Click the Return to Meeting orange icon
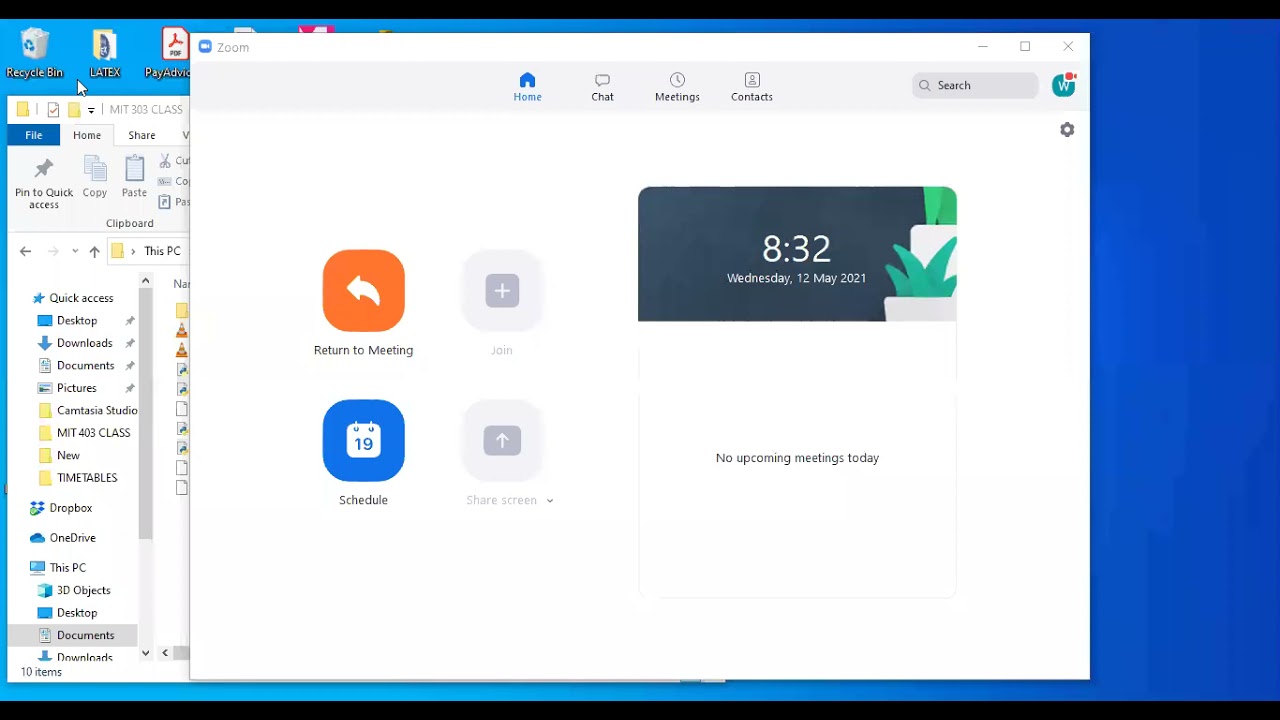Screen dimensions: 1280x720 pyautogui.click(x=363, y=291)
